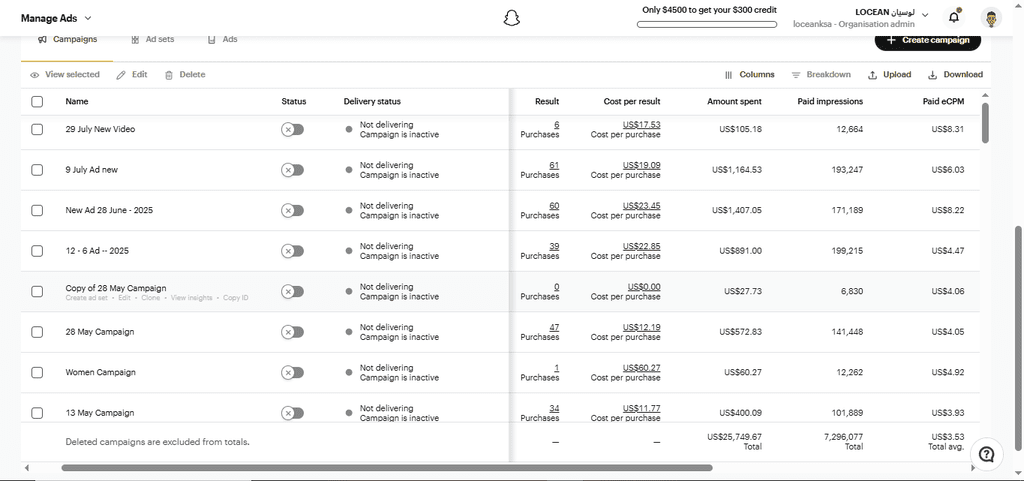
Task: Click the Delivery status column header
Action: [372, 102]
